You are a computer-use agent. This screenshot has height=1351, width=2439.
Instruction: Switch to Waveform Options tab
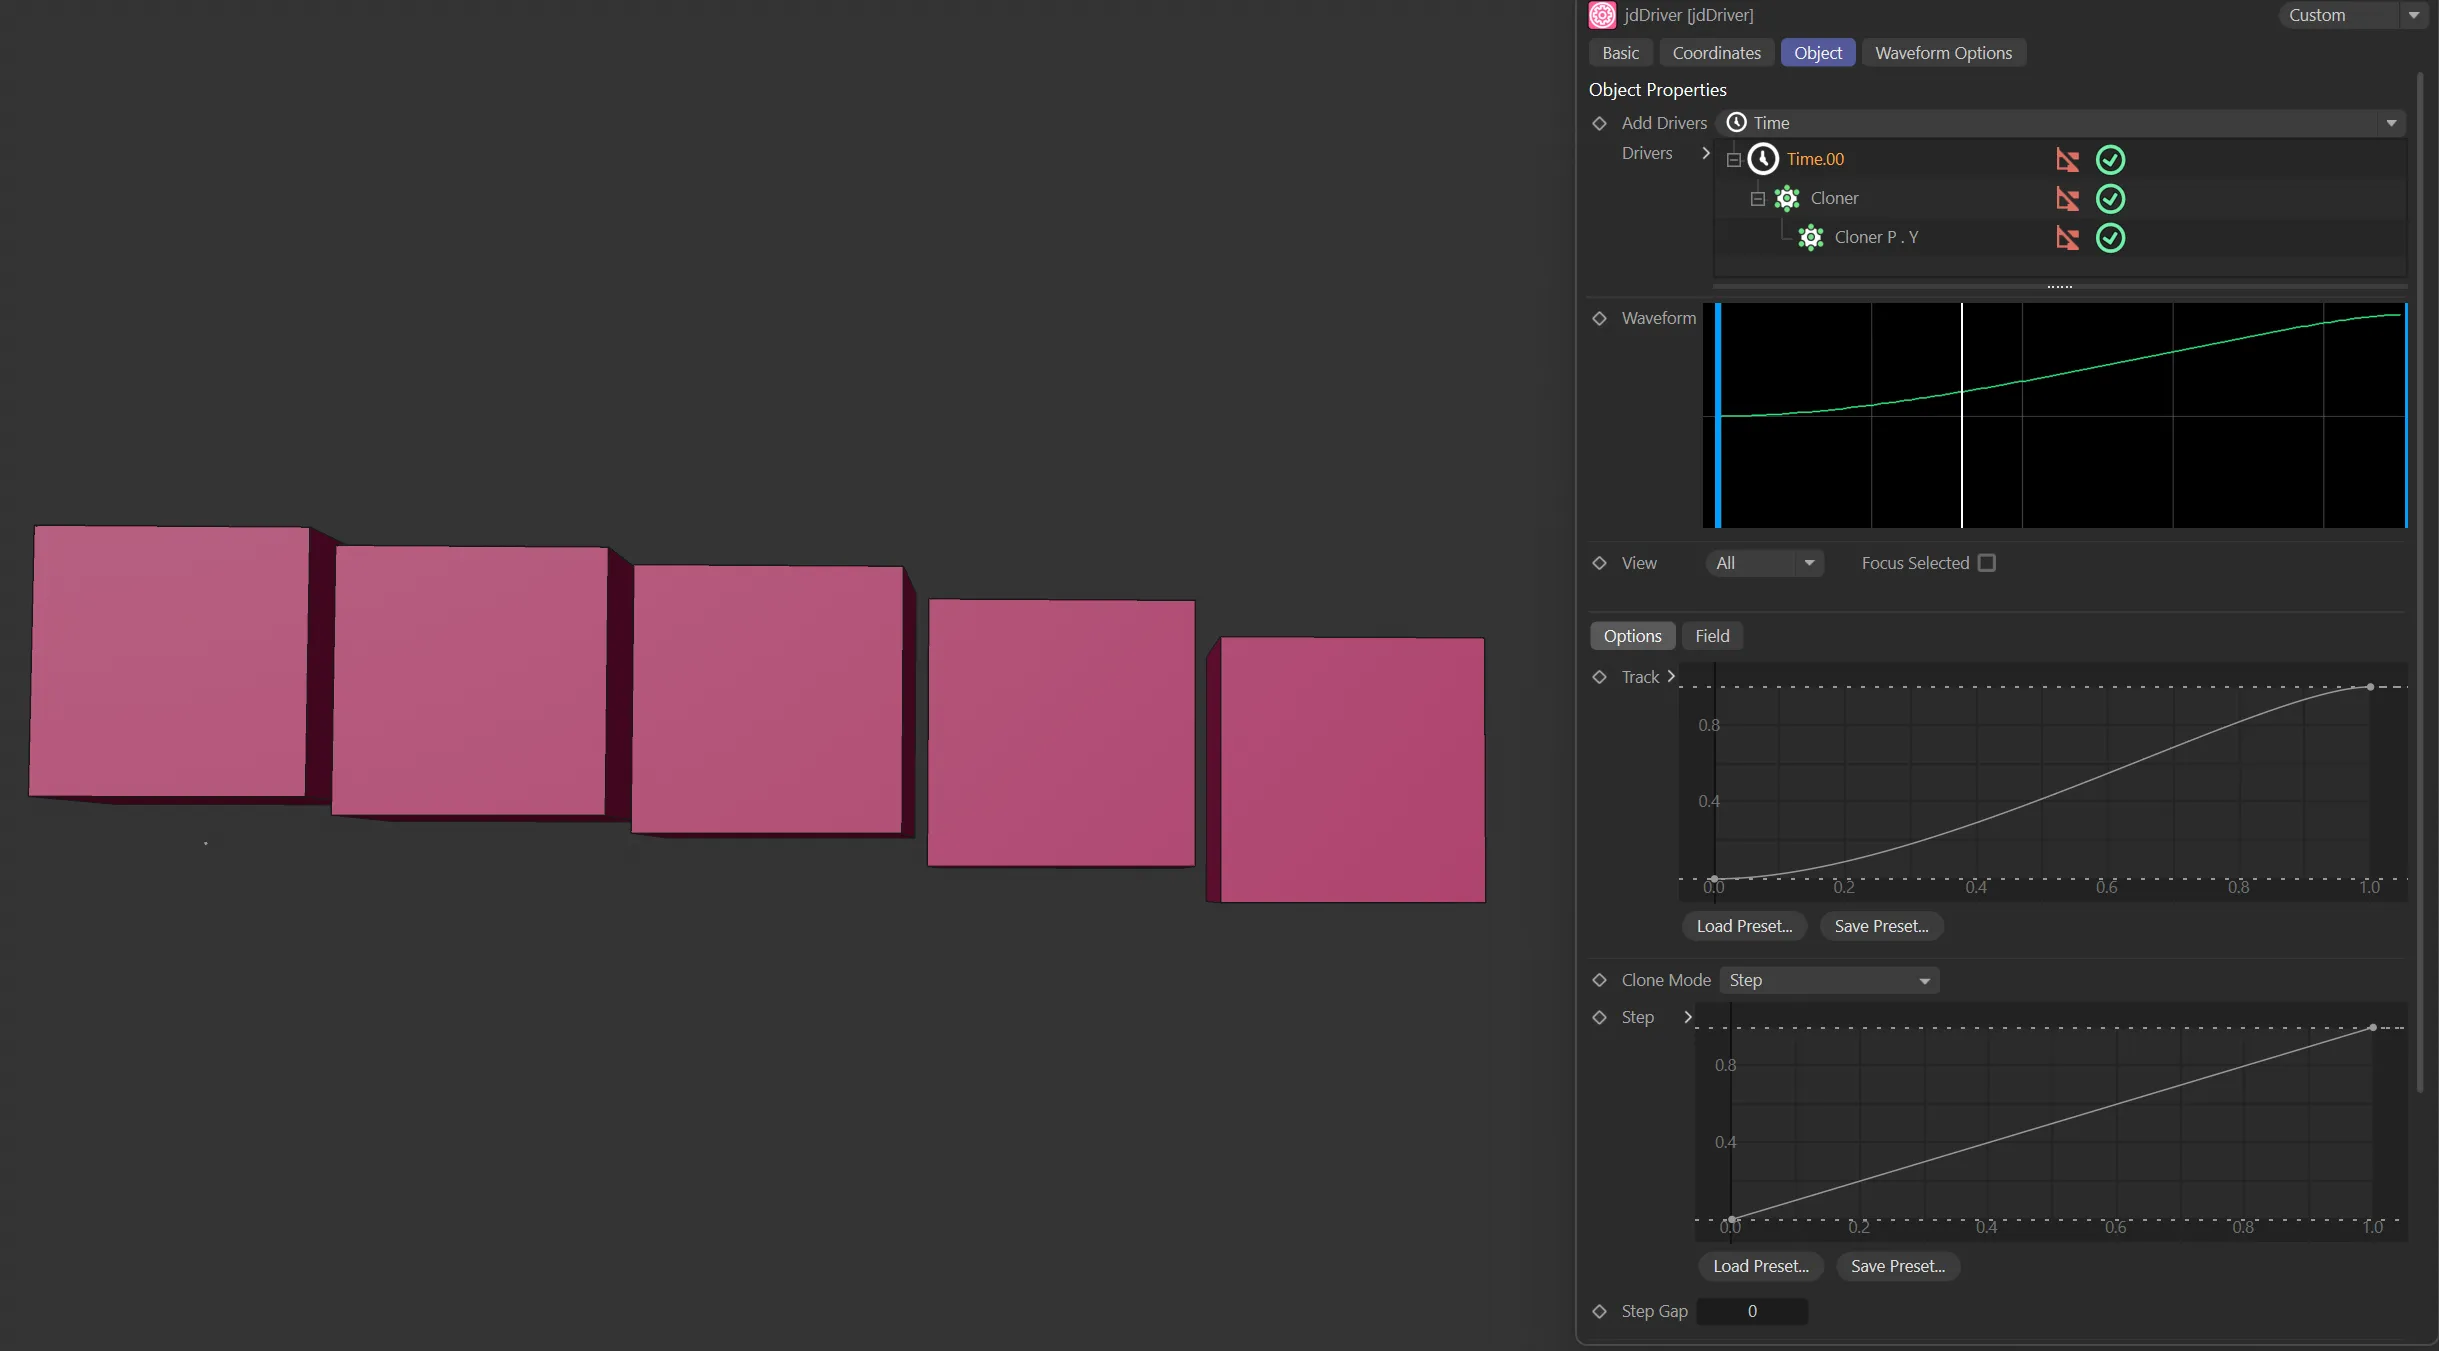pyautogui.click(x=1943, y=53)
